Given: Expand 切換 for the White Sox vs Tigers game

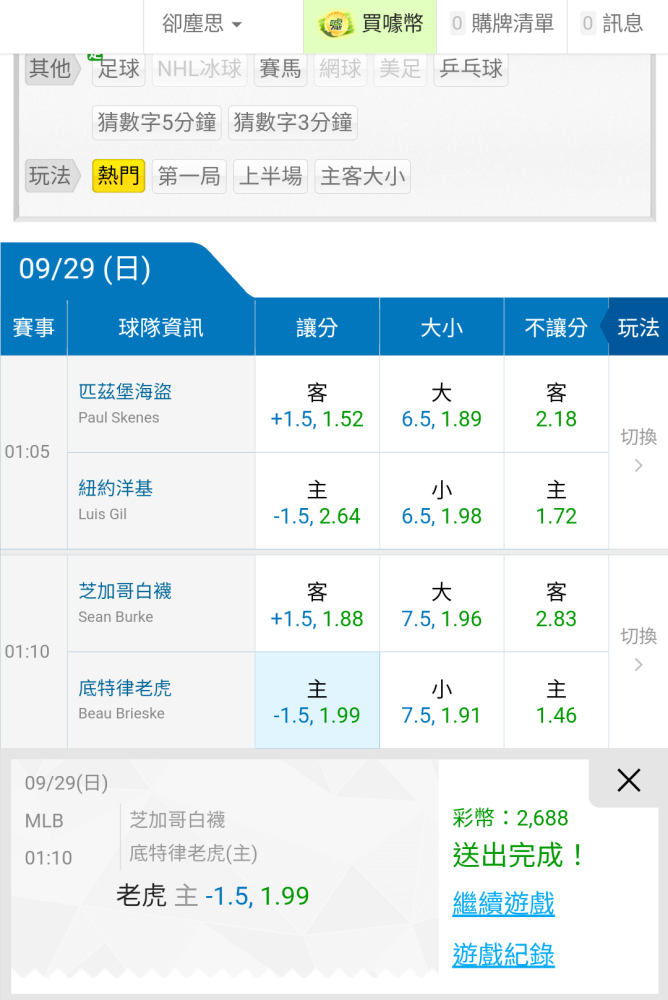Looking at the screenshot, I should pos(638,650).
